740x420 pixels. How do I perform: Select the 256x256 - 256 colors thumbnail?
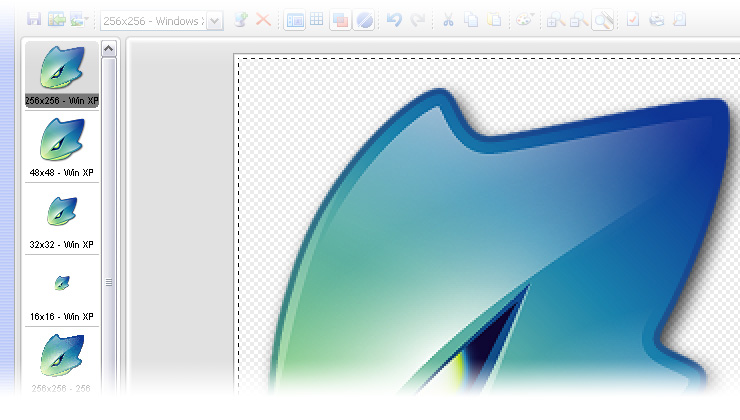(x=62, y=361)
